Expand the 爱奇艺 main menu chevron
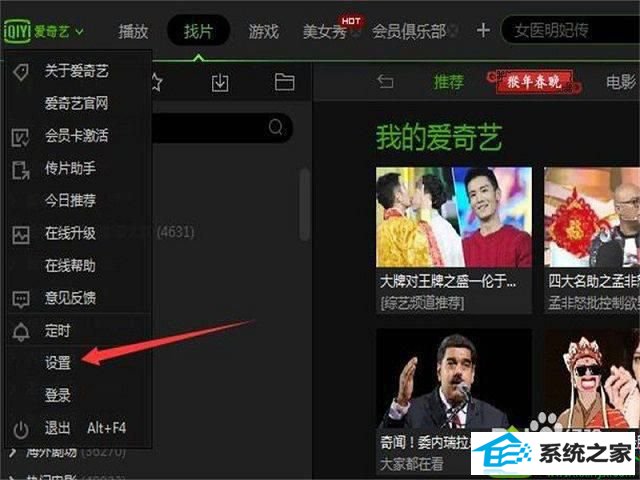This screenshot has width=640, height=480. pos(80,31)
